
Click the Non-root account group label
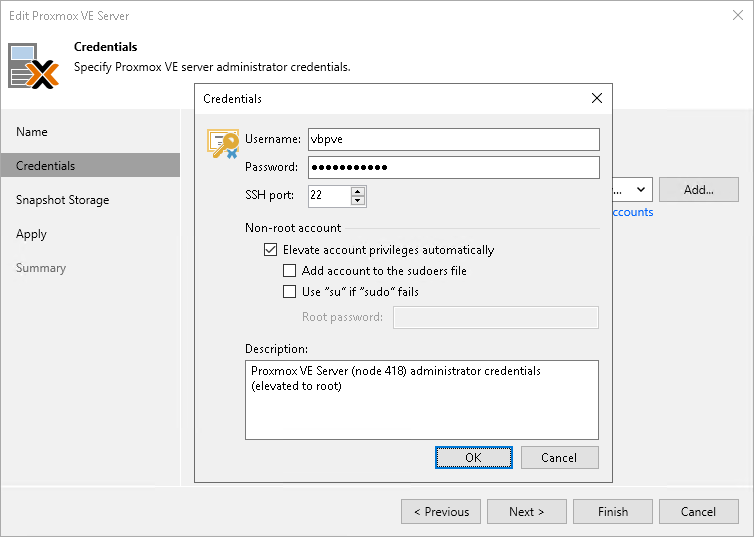click(x=293, y=228)
